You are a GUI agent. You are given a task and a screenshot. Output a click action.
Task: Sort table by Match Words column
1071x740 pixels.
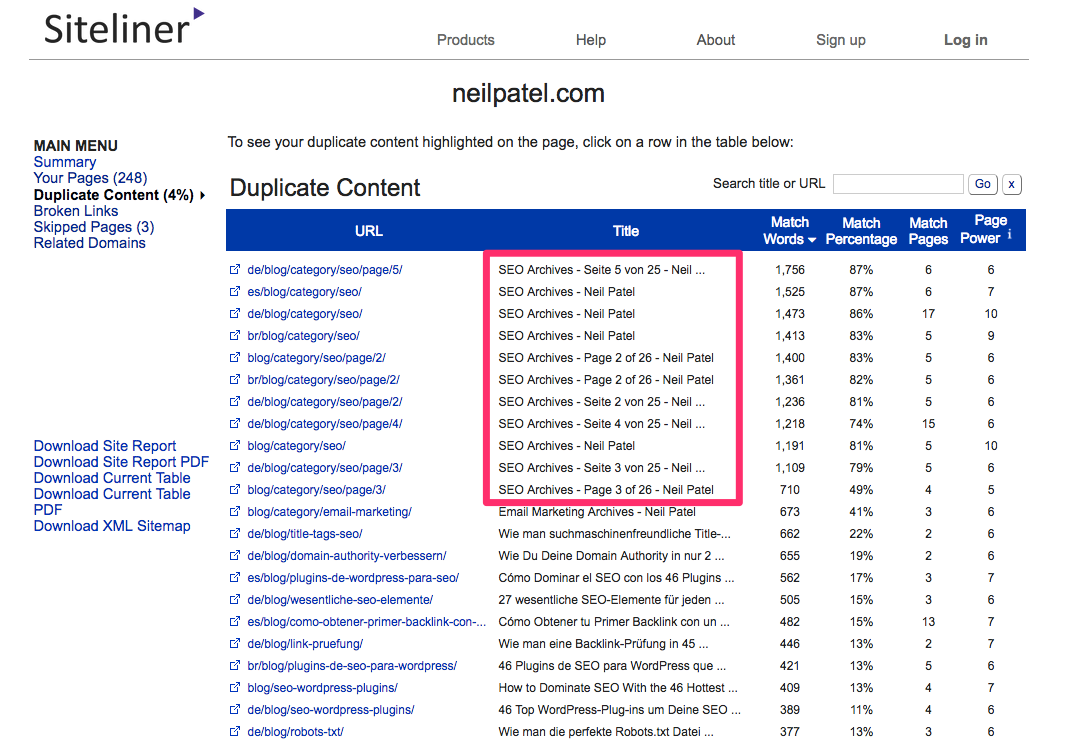pyautogui.click(x=790, y=231)
